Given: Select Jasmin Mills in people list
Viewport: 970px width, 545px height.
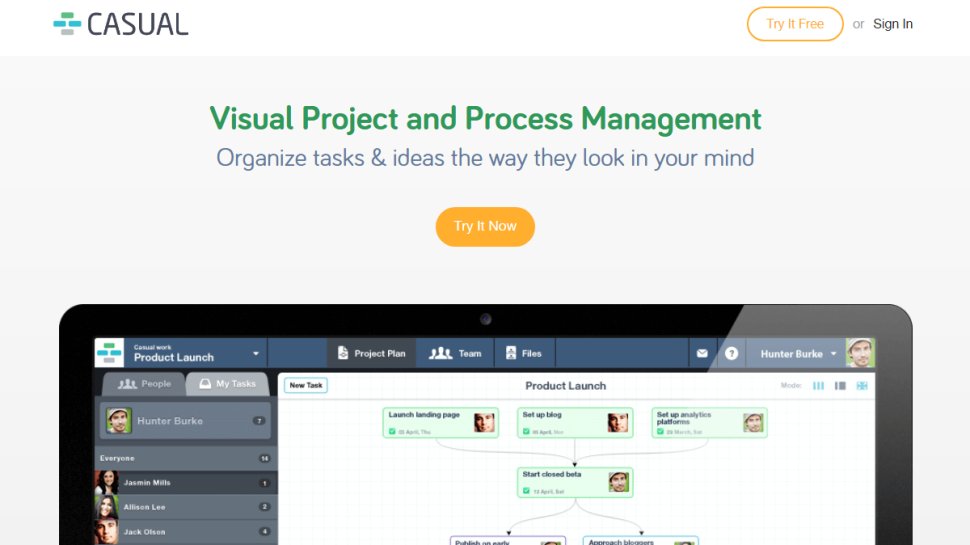Looking at the screenshot, I should (185, 483).
